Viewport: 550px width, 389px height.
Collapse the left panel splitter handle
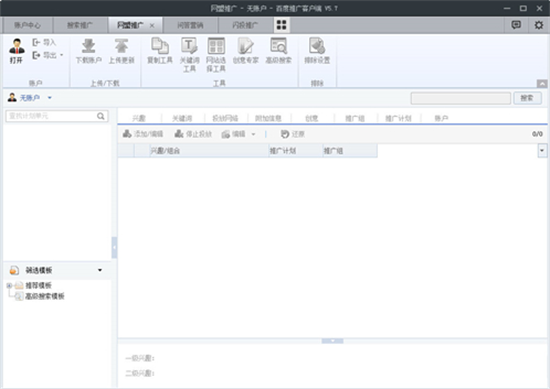pos(114,248)
